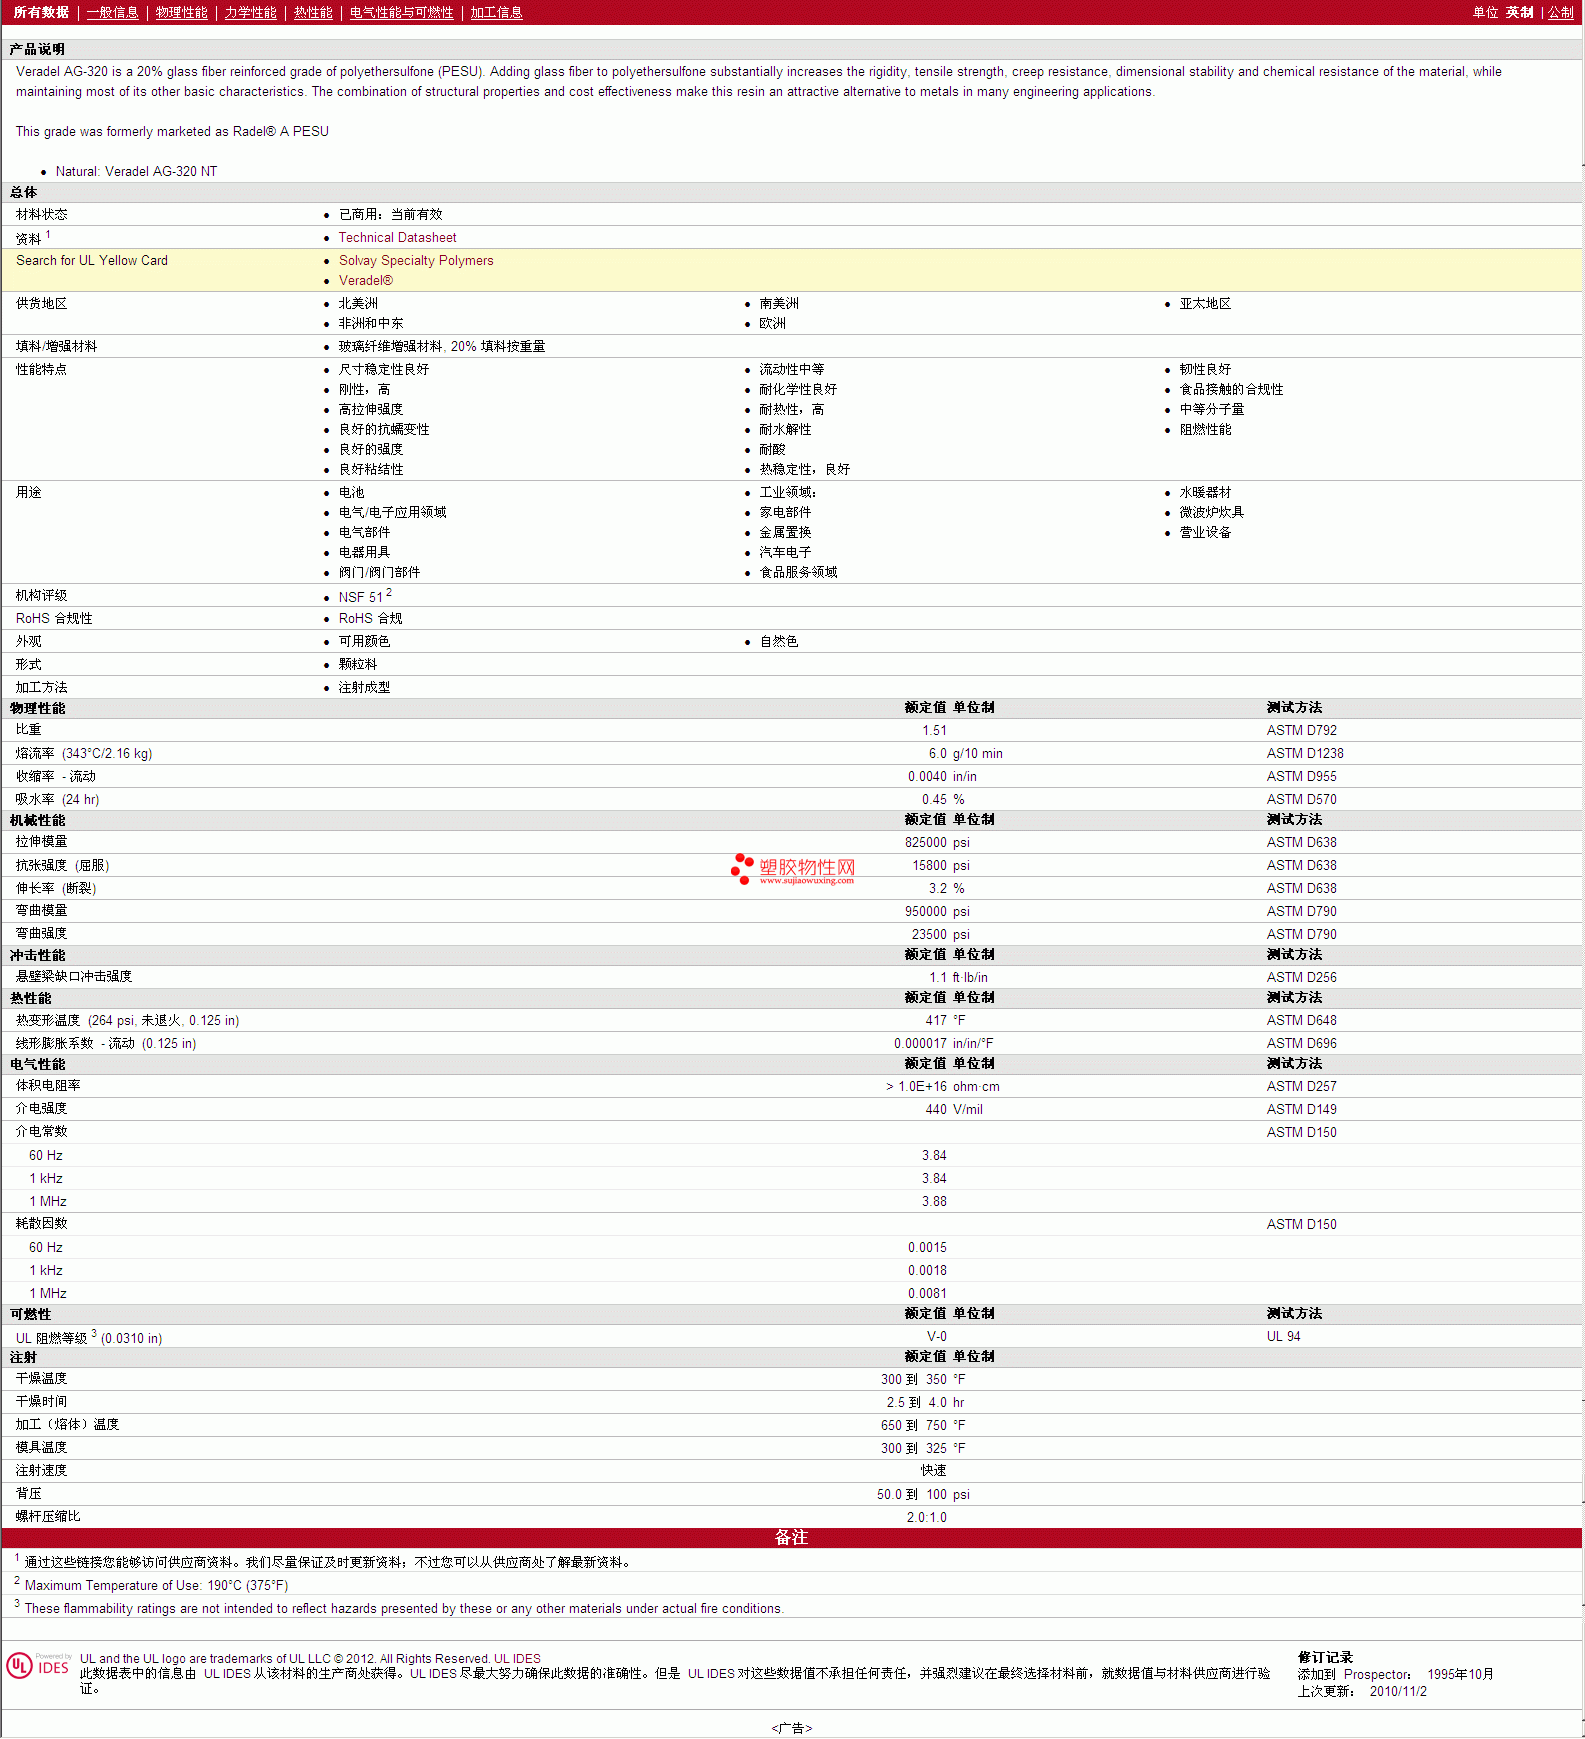Click the ASTM D648 entry
The image size is (1585, 1739).
1301,1020
